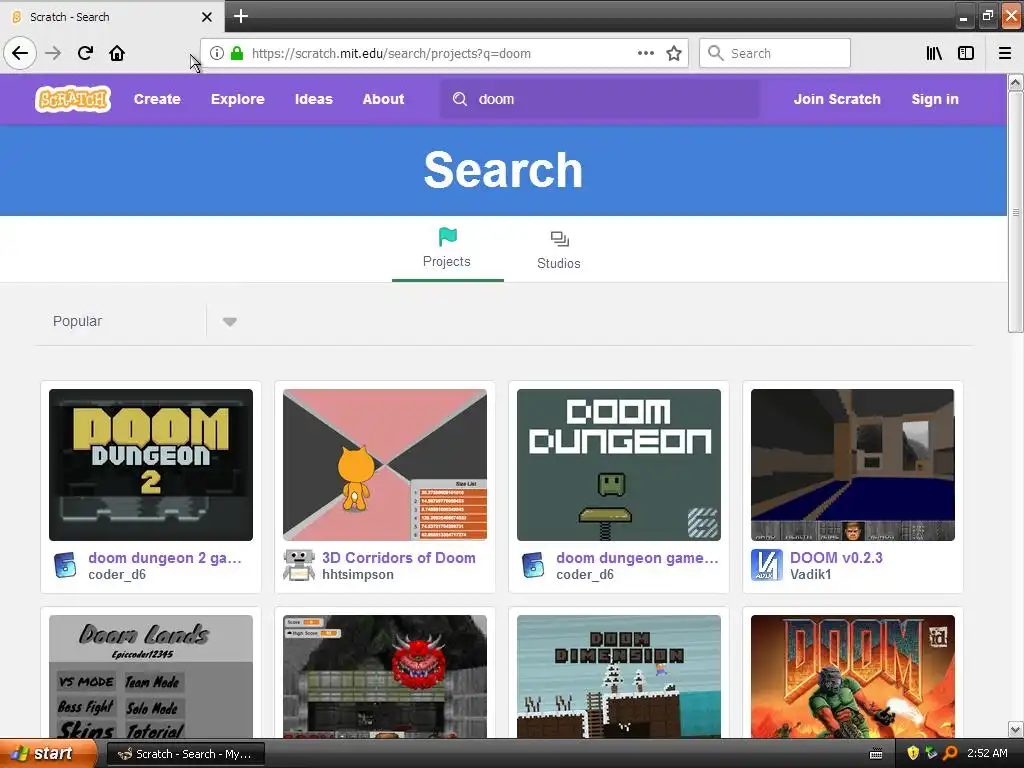Open the DOOM v0.2.3 3D room thumbnail
This screenshot has width=1024, height=768.
[x=852, y=465]
